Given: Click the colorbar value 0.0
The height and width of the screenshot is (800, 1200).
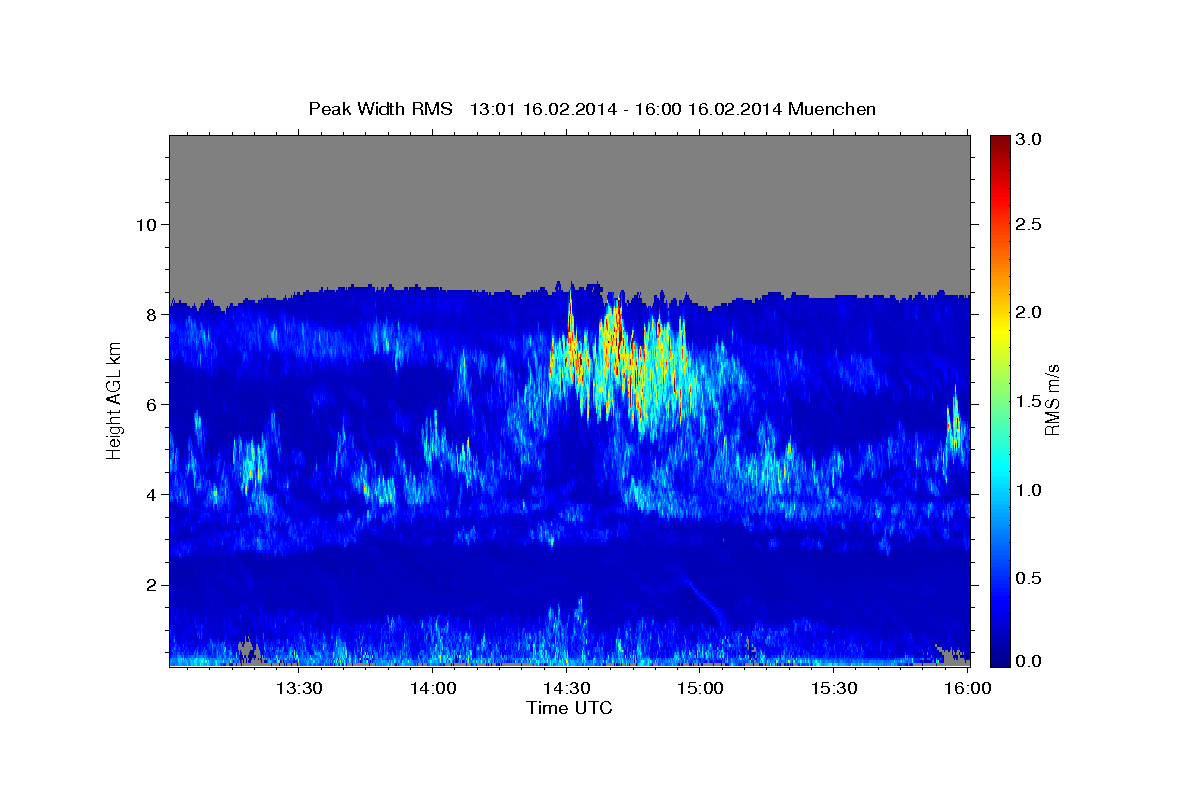Looking at the screenshot, I should pyautogui.click(x=1030, y=662).
